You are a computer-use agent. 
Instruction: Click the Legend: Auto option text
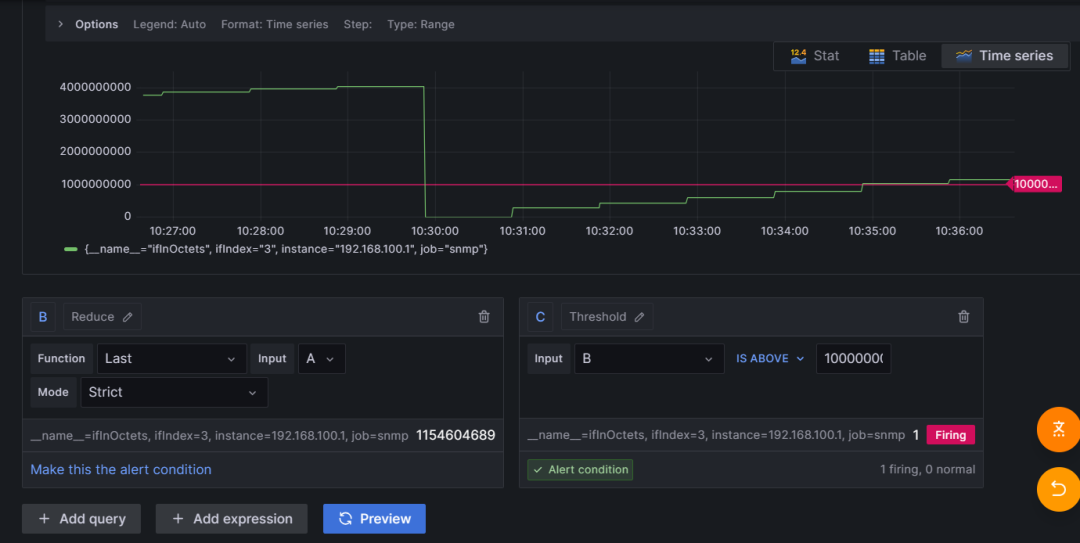(169, 24)
